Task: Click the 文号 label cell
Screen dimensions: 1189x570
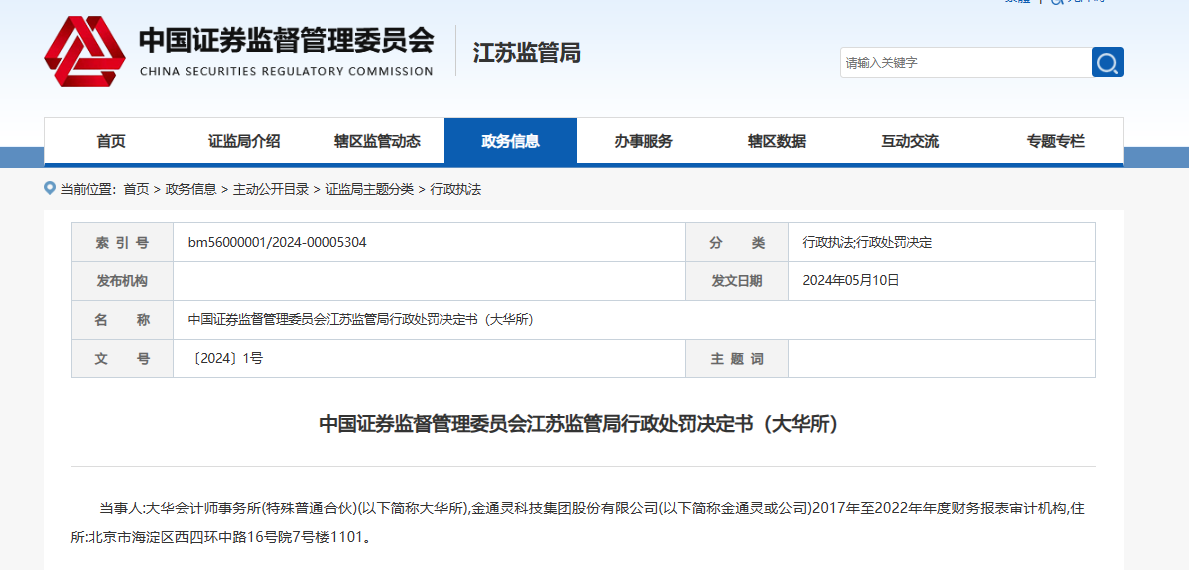Action: coord(122,359)
